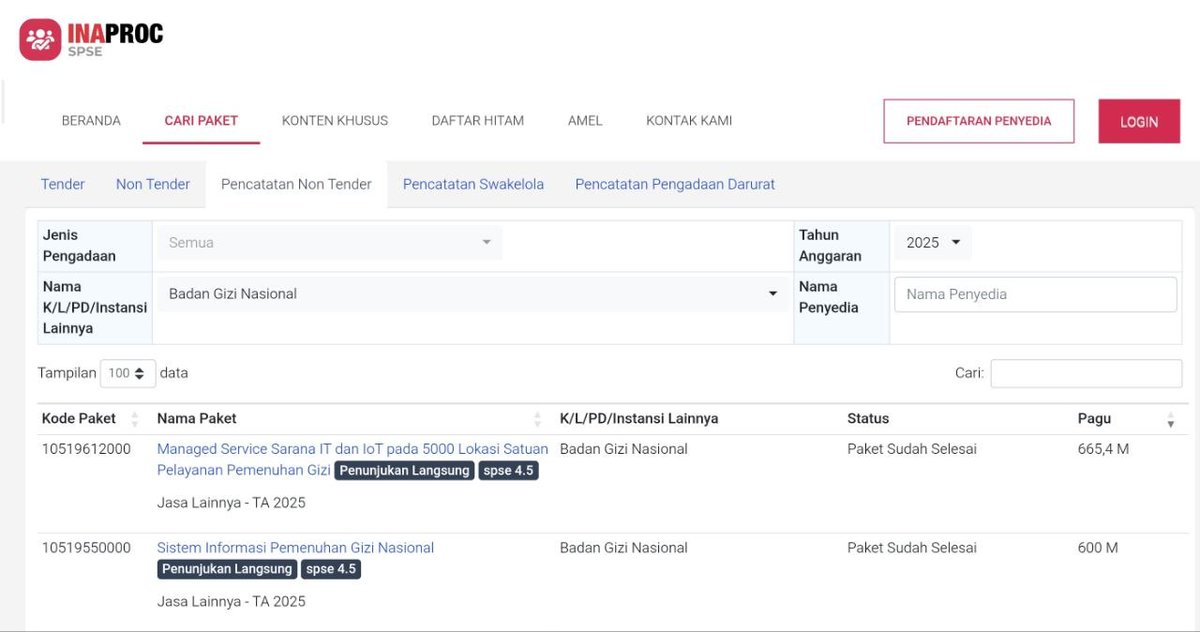
Task: Open the Pencatatan Swakelola tab
Action: (x=473, y=184)
